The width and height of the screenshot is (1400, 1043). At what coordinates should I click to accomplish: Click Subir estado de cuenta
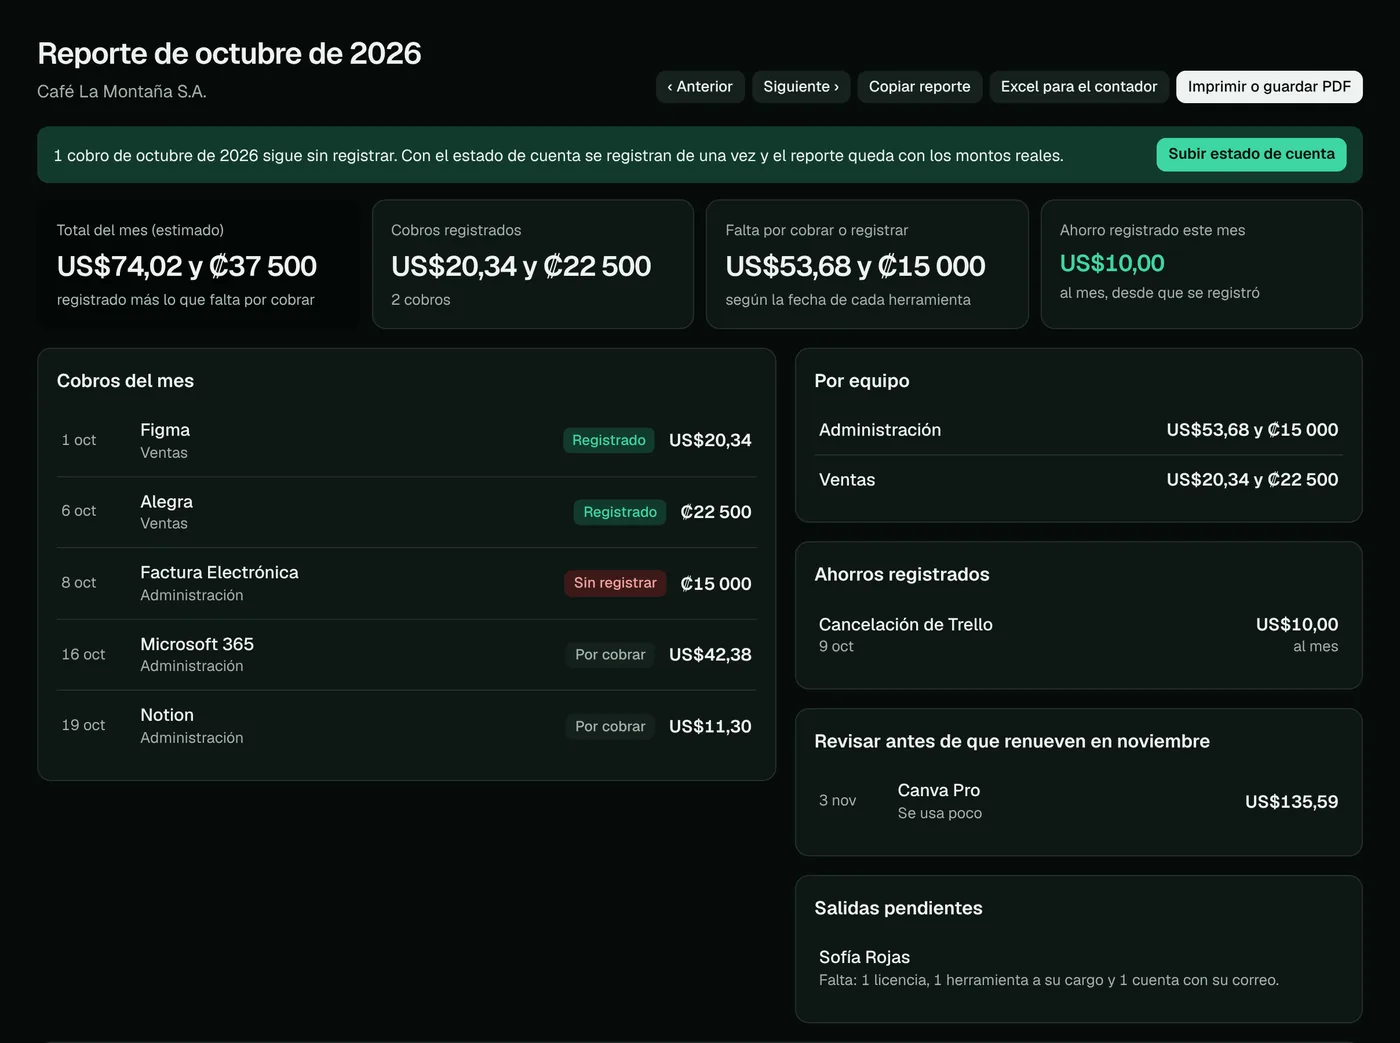[x=1251, y=154]
